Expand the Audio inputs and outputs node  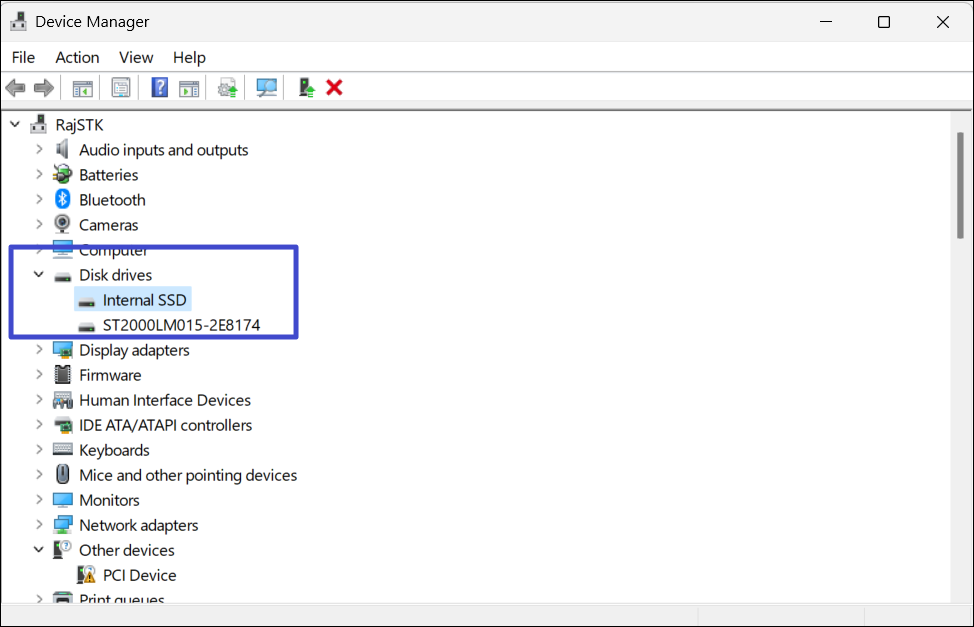[39, 150]
